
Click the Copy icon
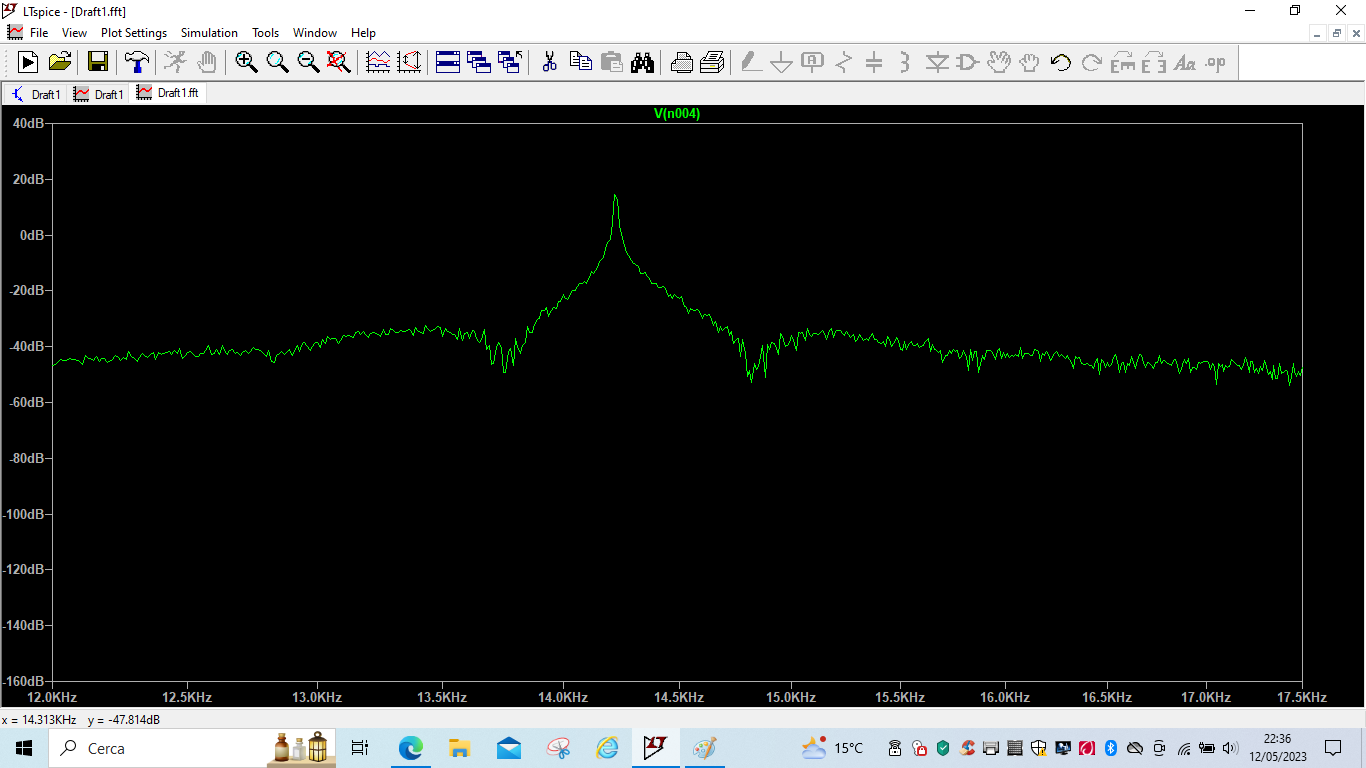pos(580,62)
